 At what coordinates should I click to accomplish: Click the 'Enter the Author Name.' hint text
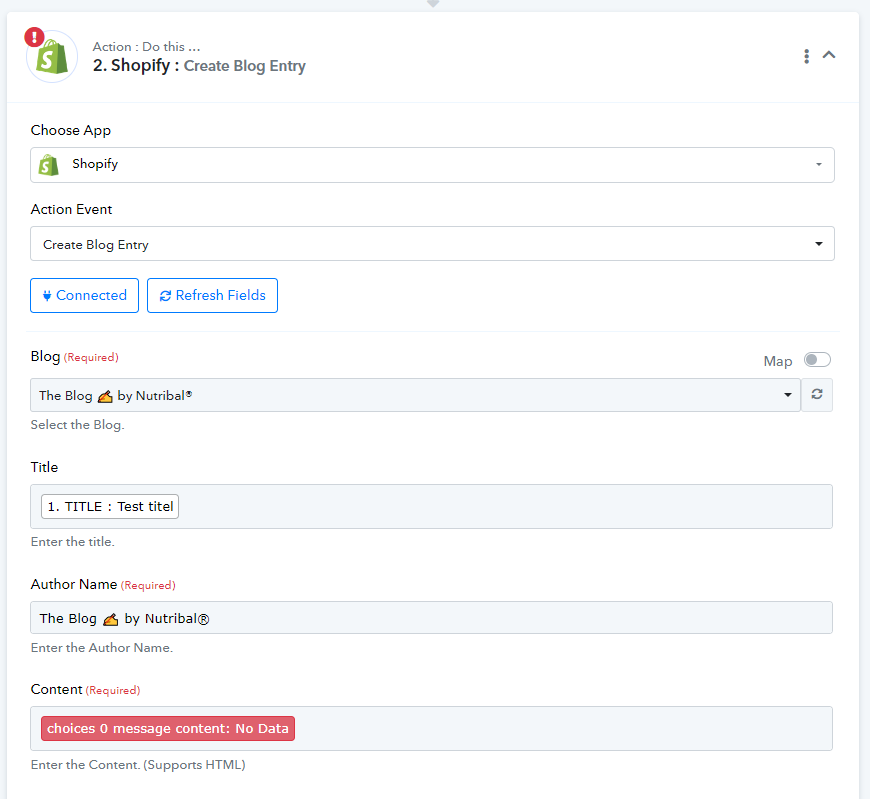[102, 648]
